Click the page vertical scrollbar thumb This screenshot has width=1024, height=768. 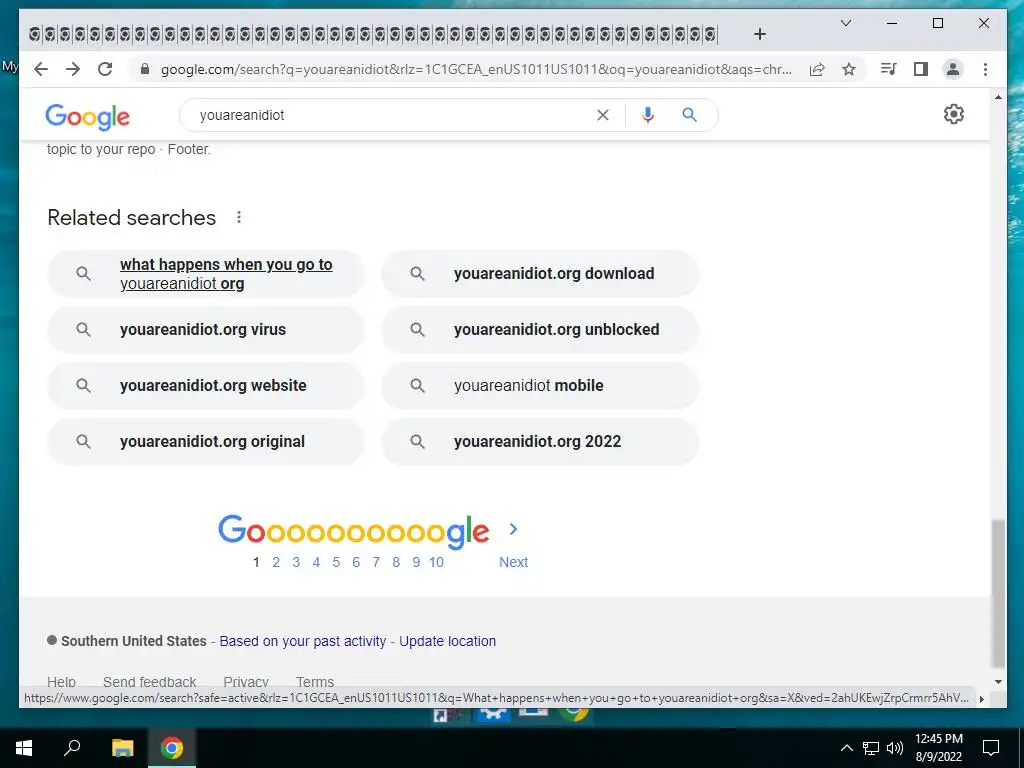click(998, 594)
